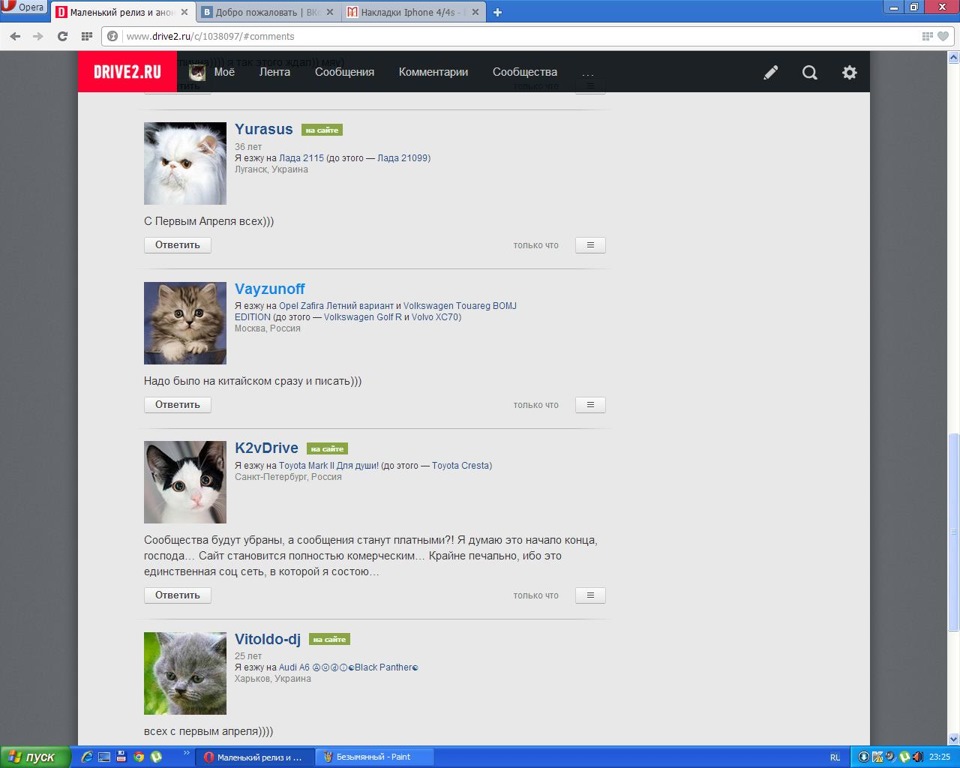Viewport: 960px width, 768px height.
Task: Click the RL language indicator in tray
Action: (x=835, y=758)
